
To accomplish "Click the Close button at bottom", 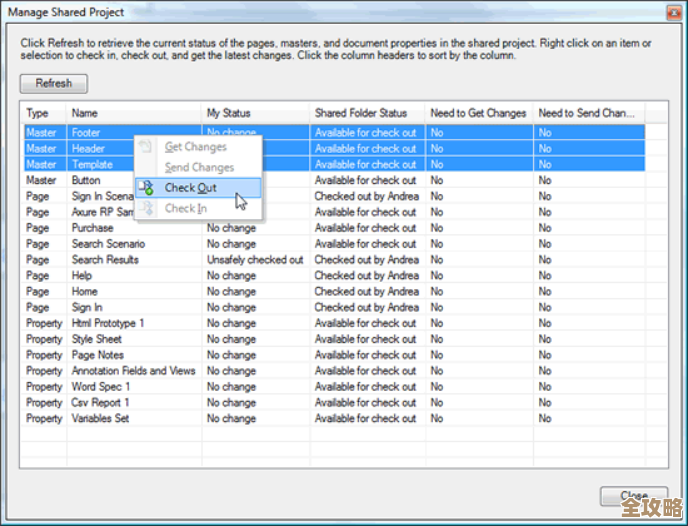I will pyautogui.click(x=633, y=496).
